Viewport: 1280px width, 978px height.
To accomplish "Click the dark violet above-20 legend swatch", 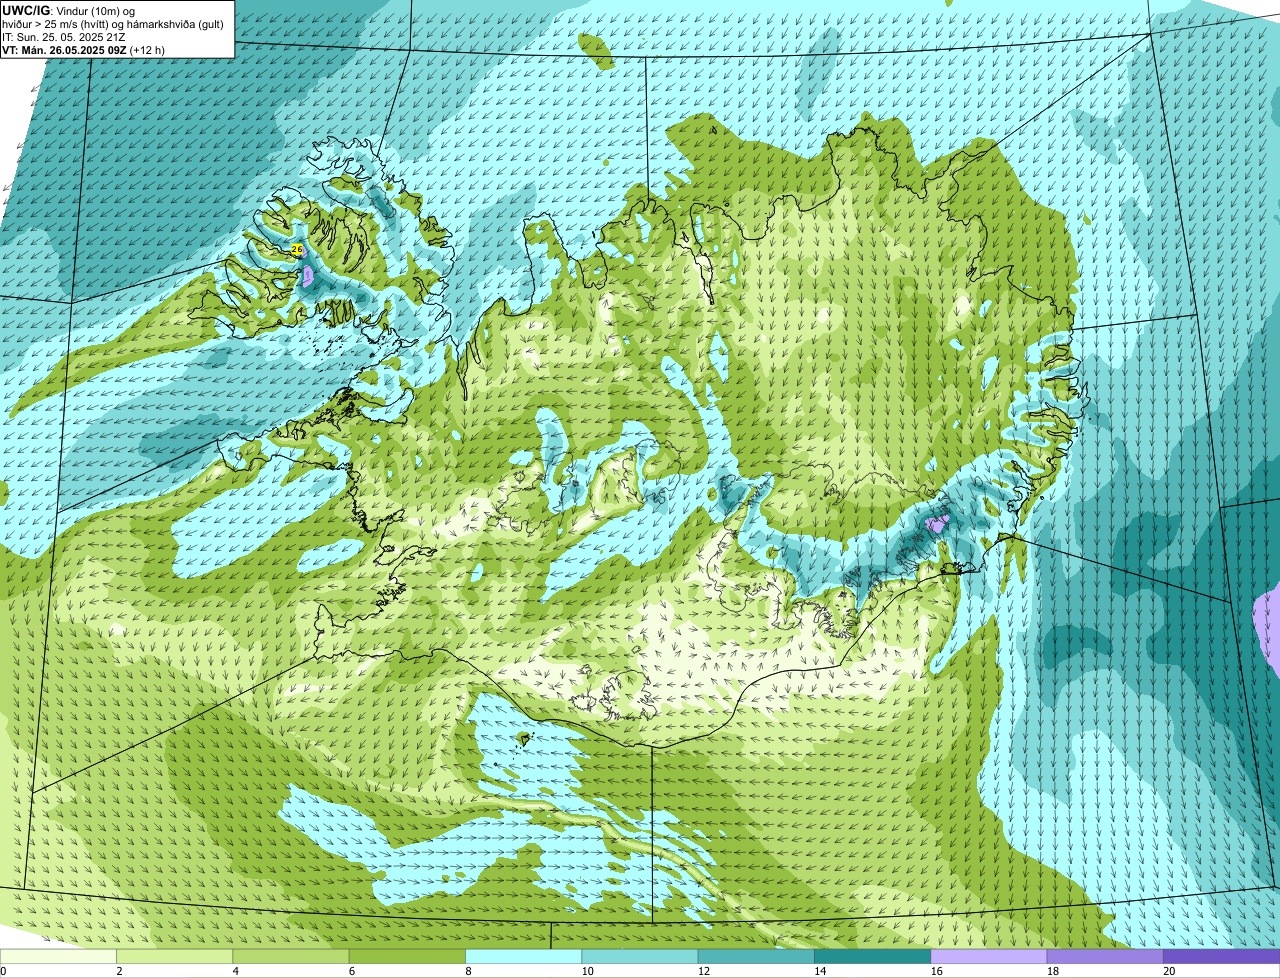I will click(x=1222, y=956).
